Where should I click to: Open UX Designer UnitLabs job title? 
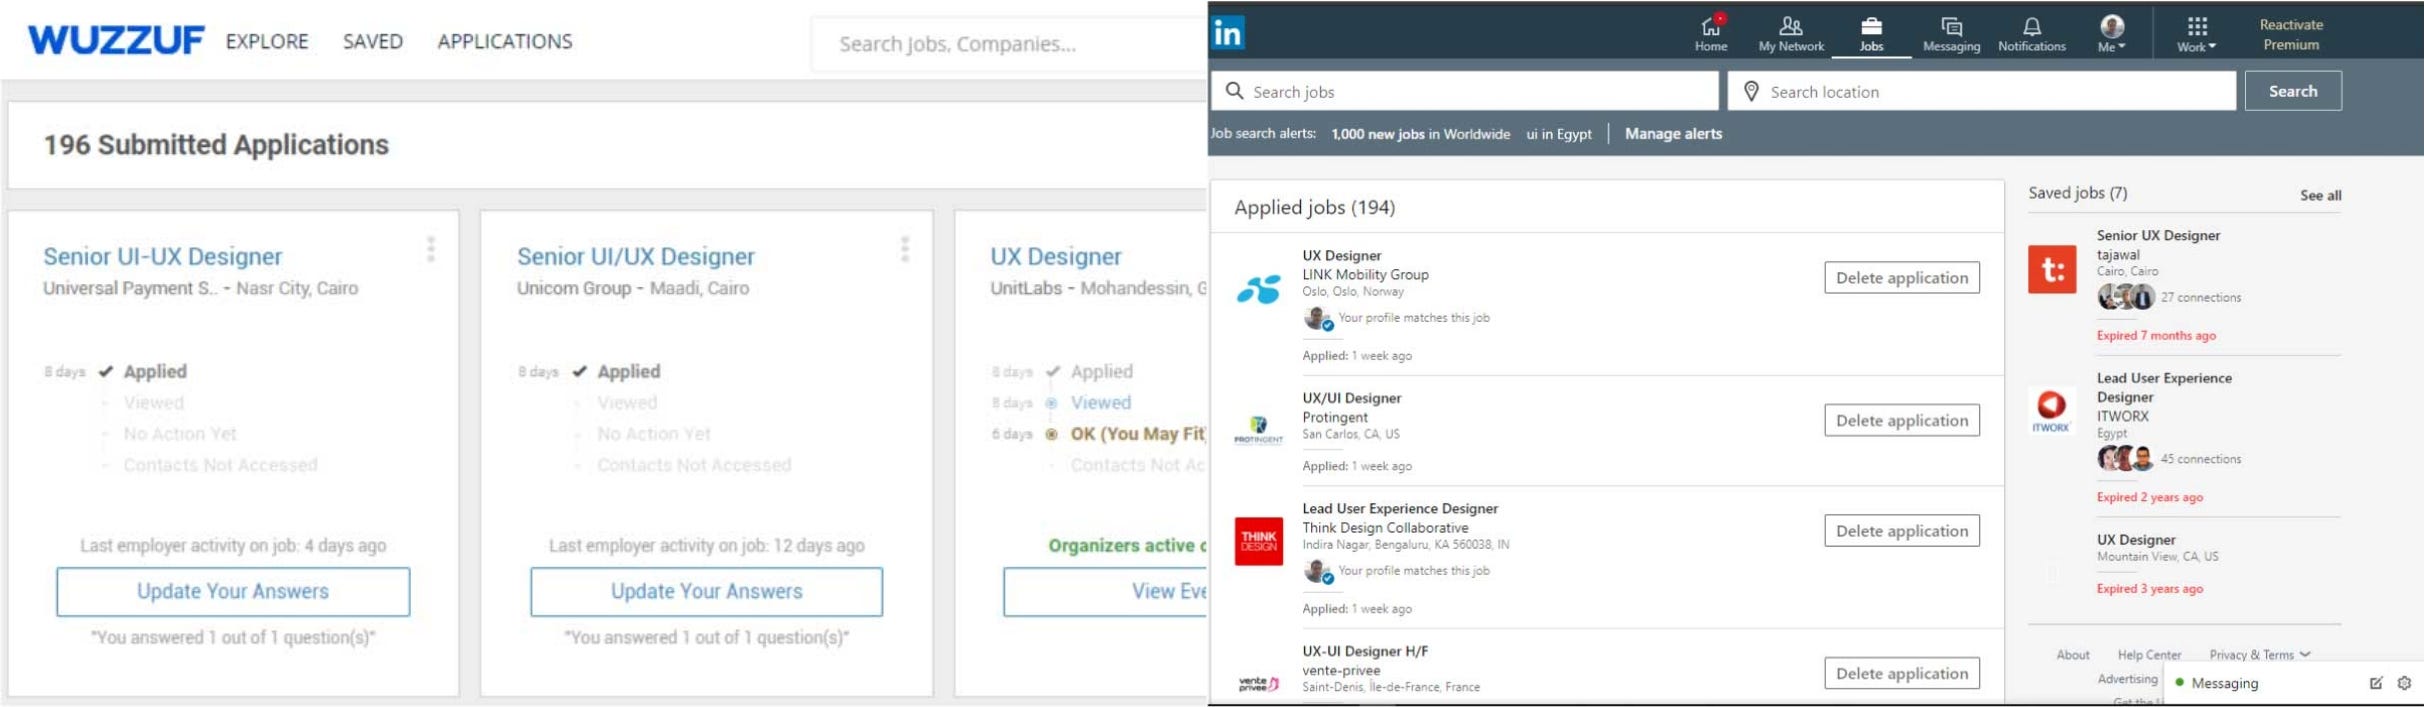1056,256
